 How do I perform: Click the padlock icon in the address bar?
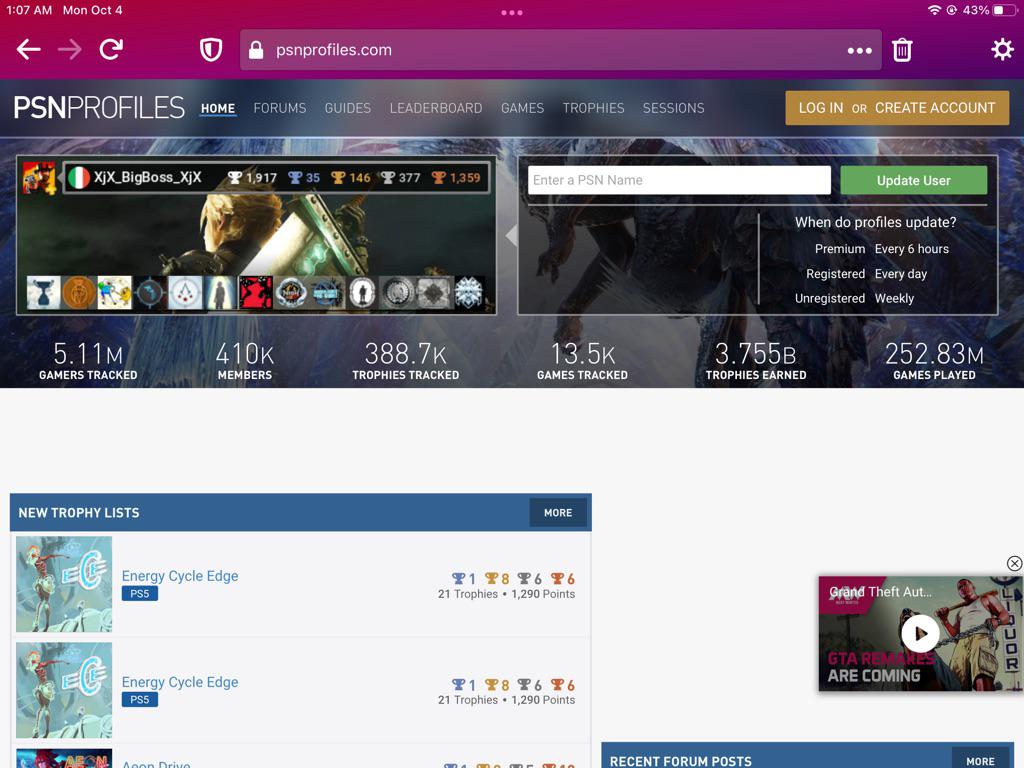click(255, 49)
